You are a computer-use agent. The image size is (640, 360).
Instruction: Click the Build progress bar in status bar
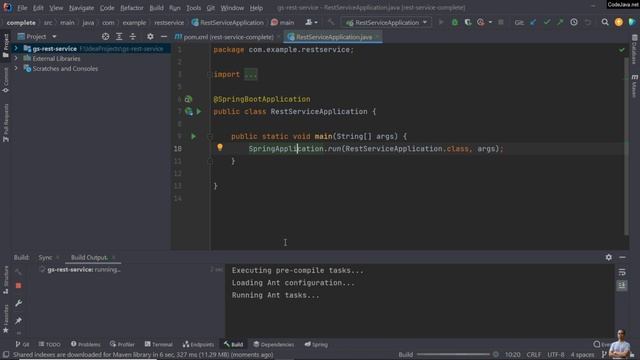click(453, 355)
